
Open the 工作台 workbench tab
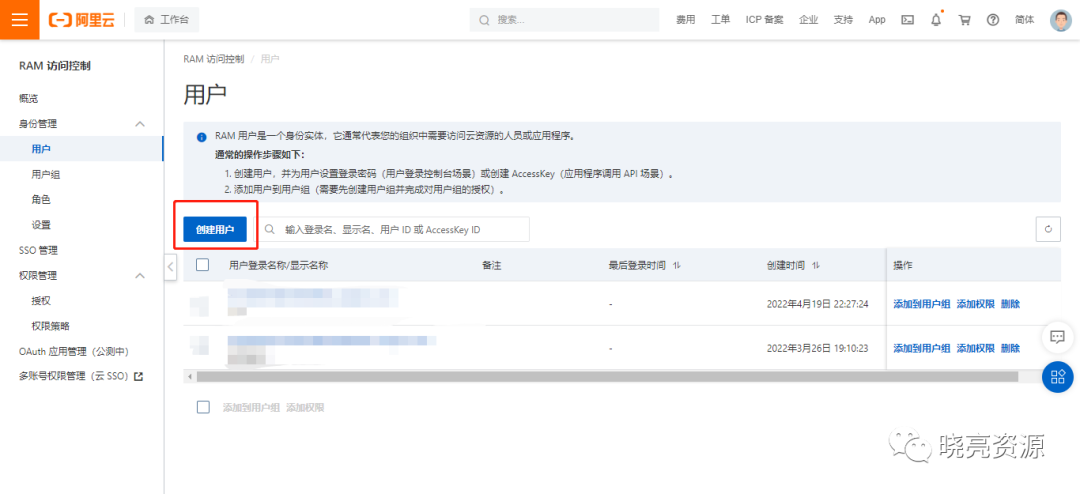click(167, 20)
